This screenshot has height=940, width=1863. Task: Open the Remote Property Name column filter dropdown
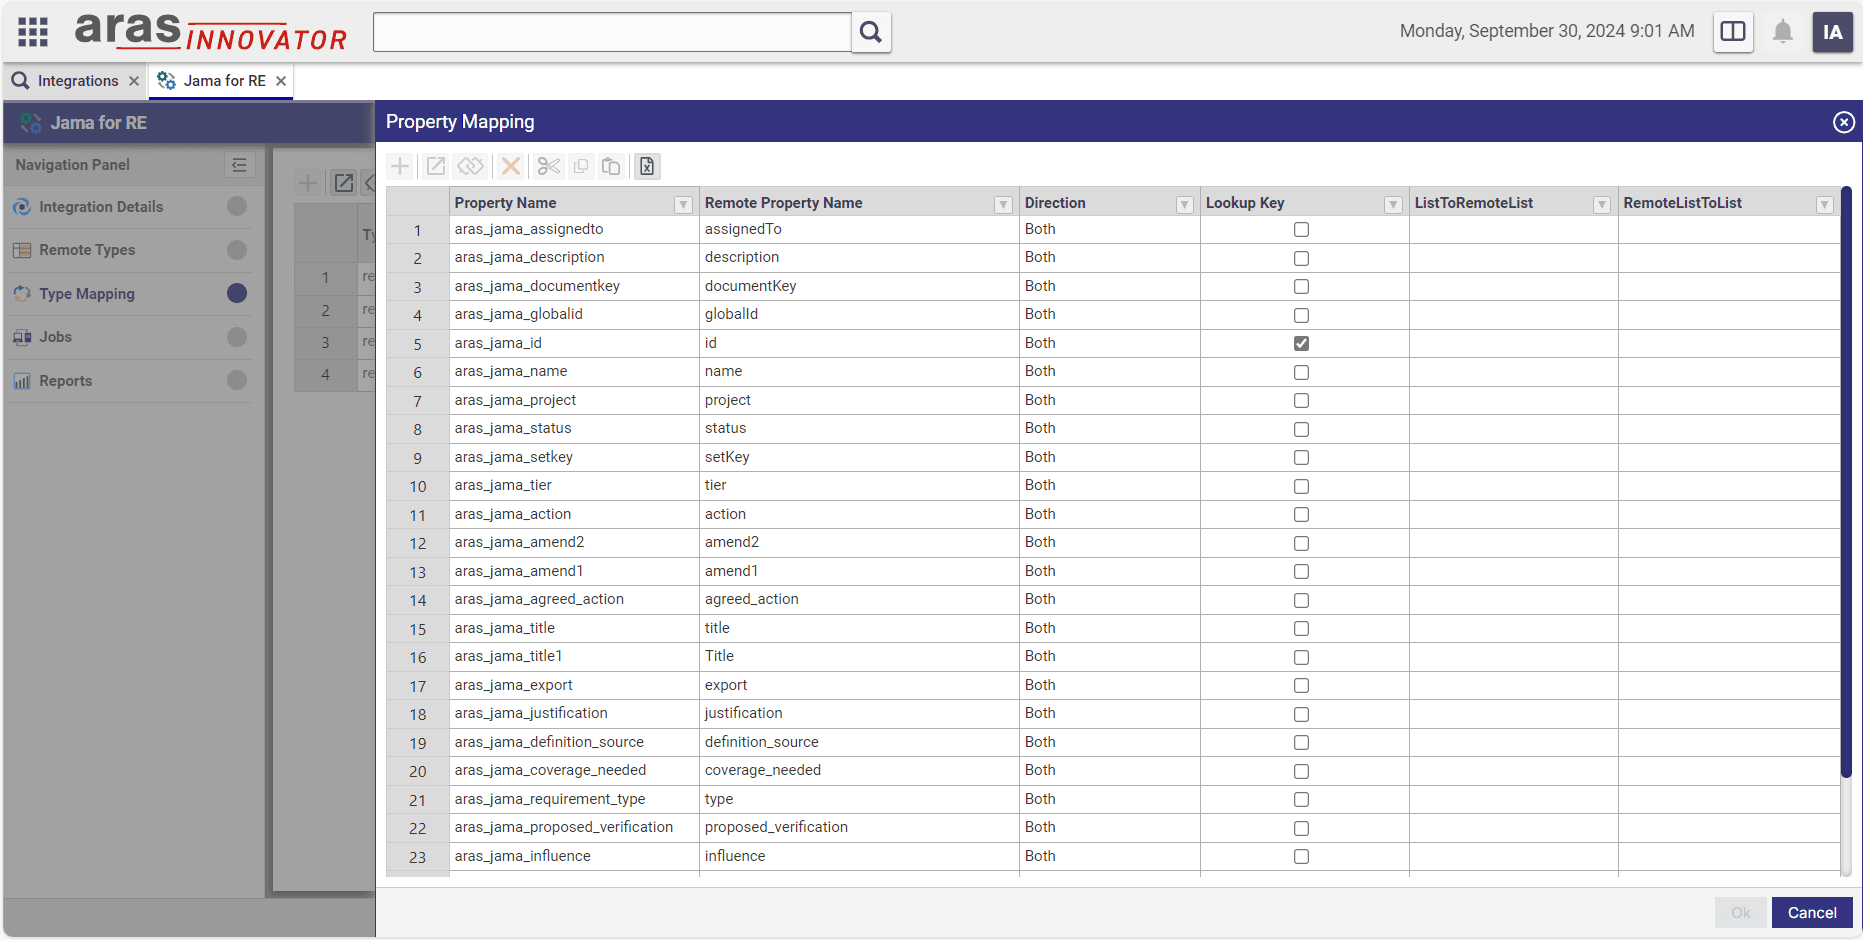(x=1003, y=204)
